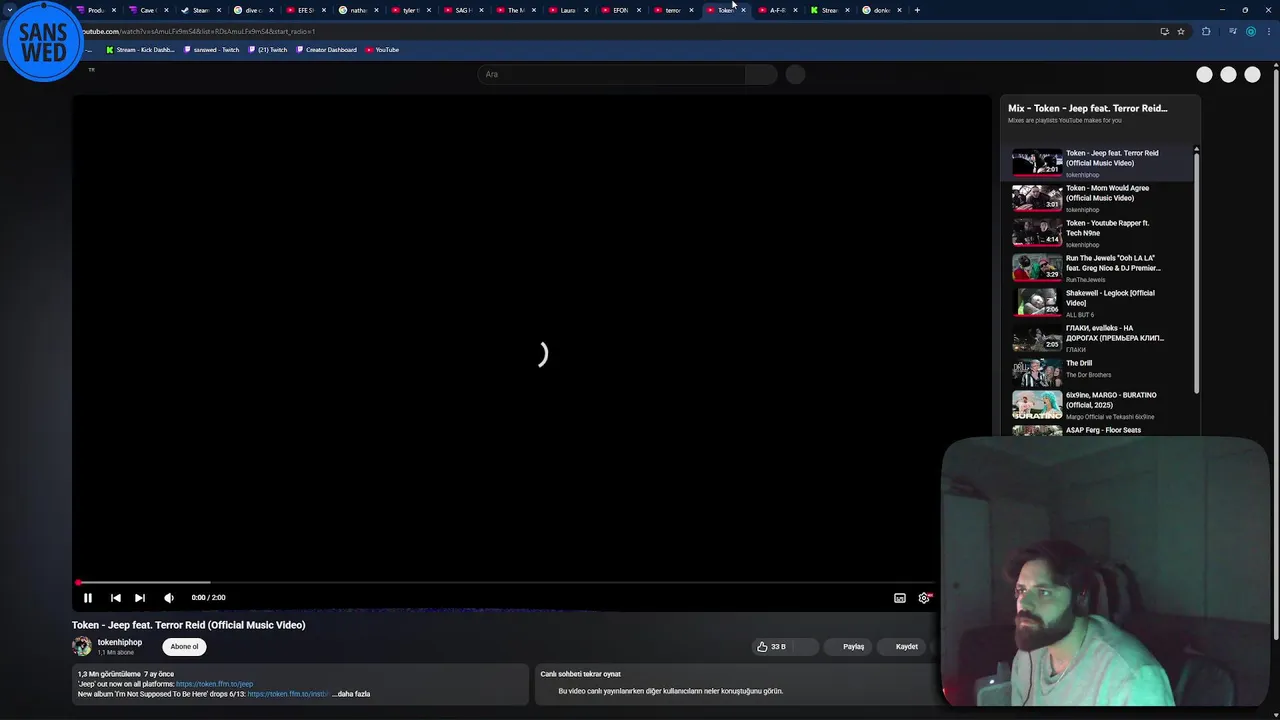Viewport: 1280px width, 720px height.
Task: Switch to the donk browser tab
Action: tap(881, 10)
